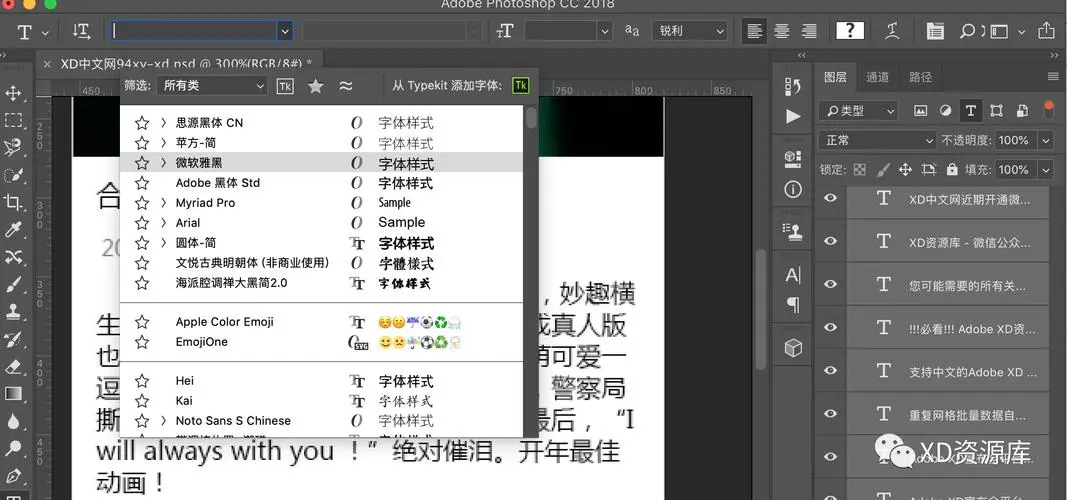Select the Blur drop tool

(13, 421)
